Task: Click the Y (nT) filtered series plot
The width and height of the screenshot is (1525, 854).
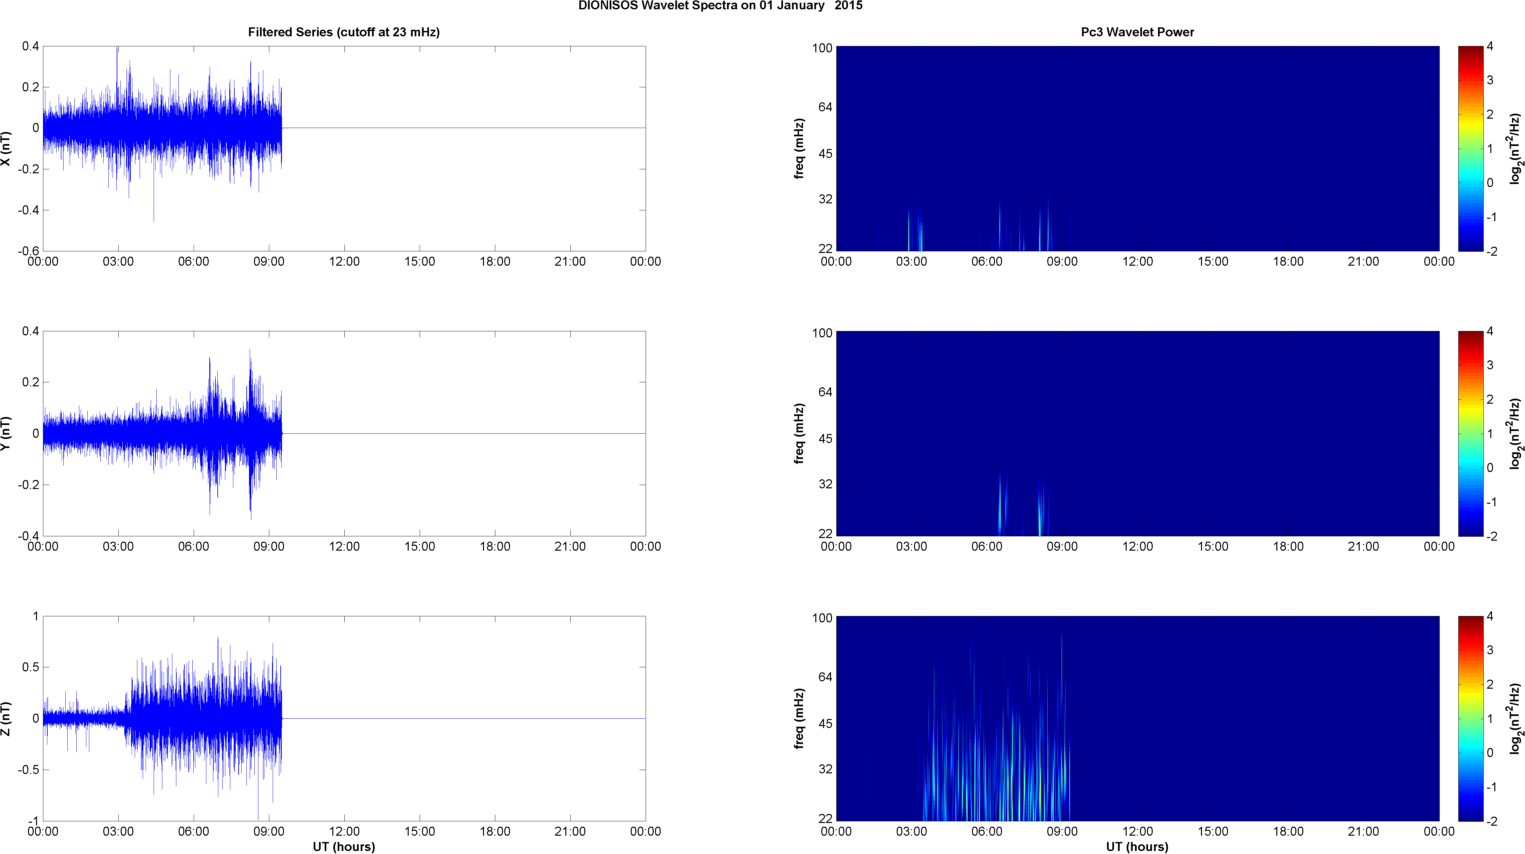Action: point(344,434)
